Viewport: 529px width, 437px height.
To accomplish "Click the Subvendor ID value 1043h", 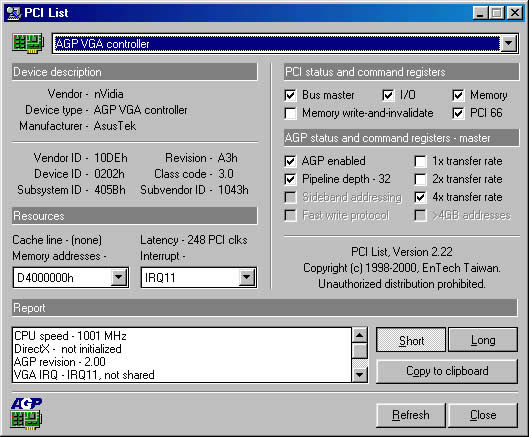I will pyautogui.click(x=233, y=190).
